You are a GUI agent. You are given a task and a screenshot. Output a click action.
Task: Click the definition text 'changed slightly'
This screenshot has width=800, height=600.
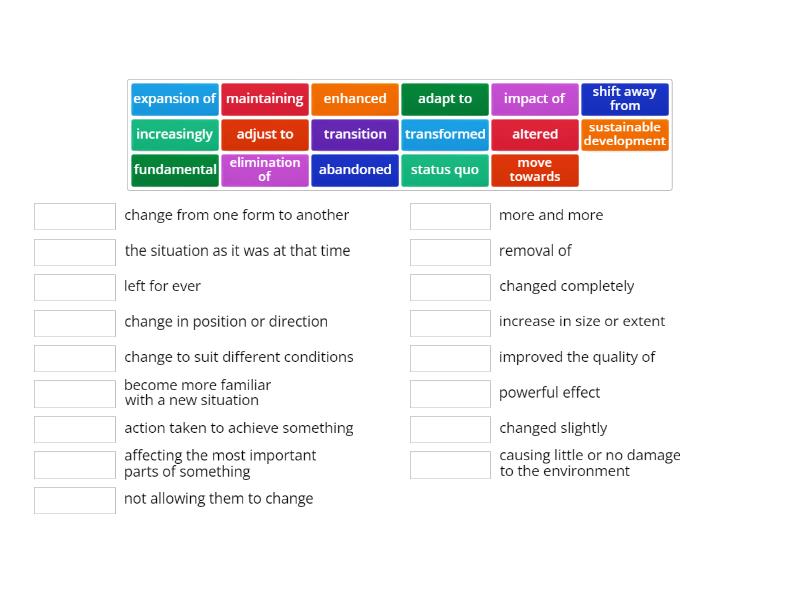click(x=553, y=428)
